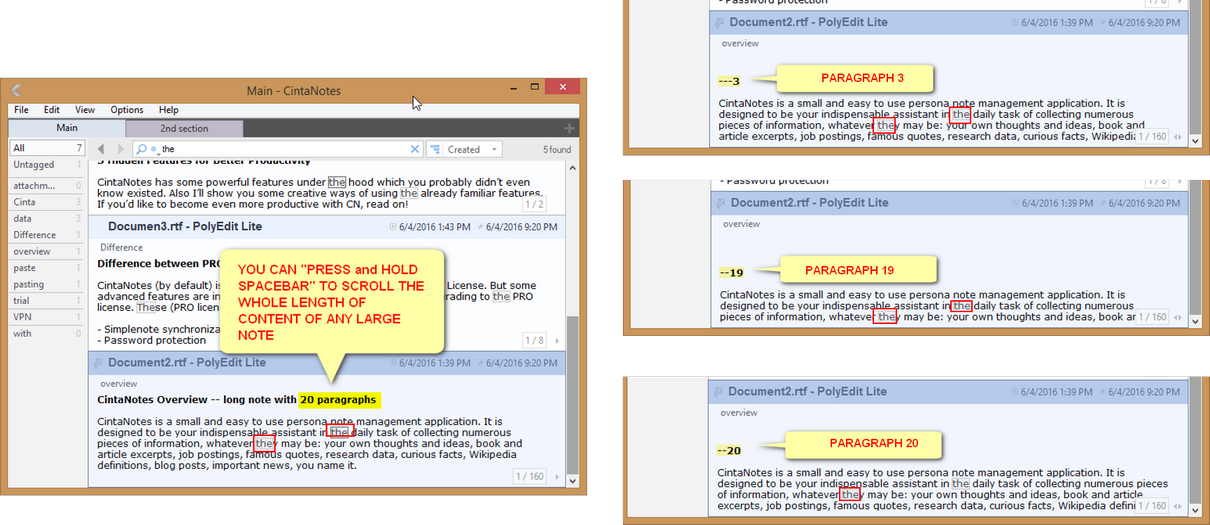Select the with tag
The image size is (1210, 525).
[x=47, y=334]
